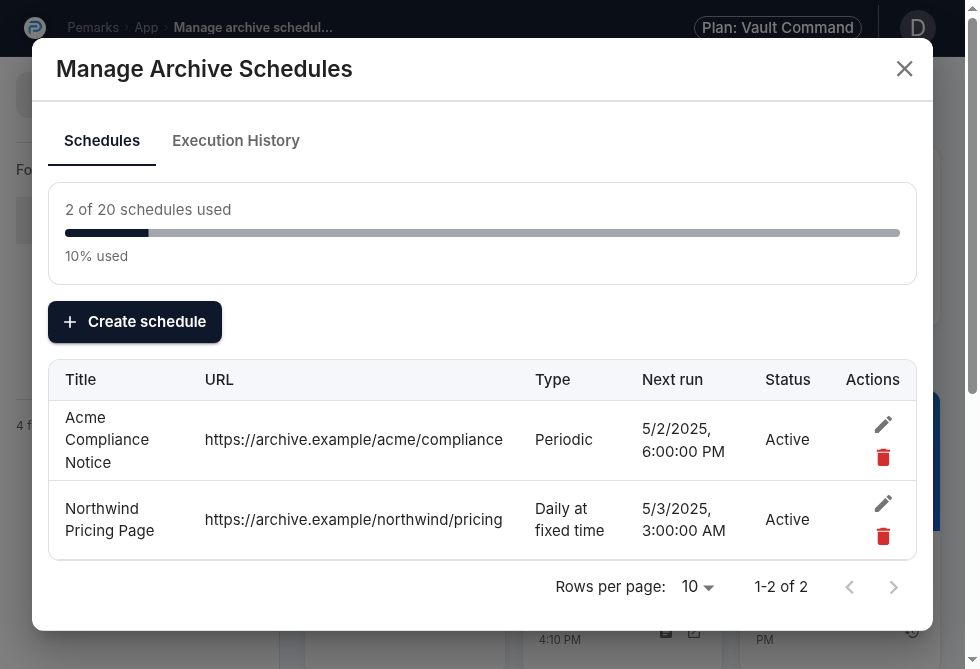This screenshot has width=980, height=669.
Task: Click the 10% used label
Action: tap(96, 256)
